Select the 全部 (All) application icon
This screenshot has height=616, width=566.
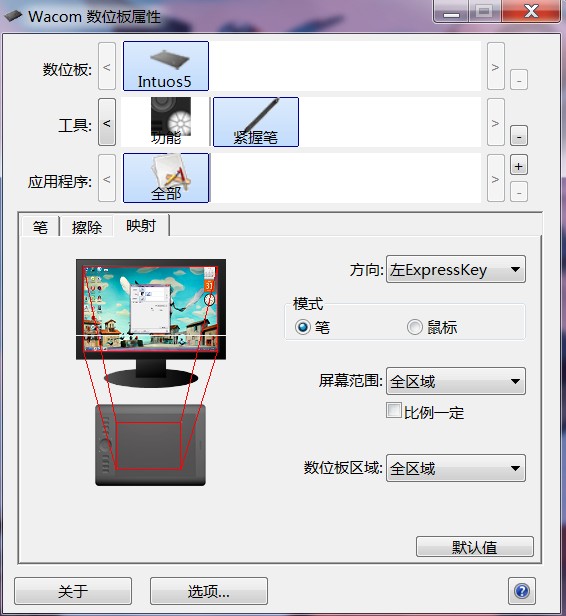(166, 178)
